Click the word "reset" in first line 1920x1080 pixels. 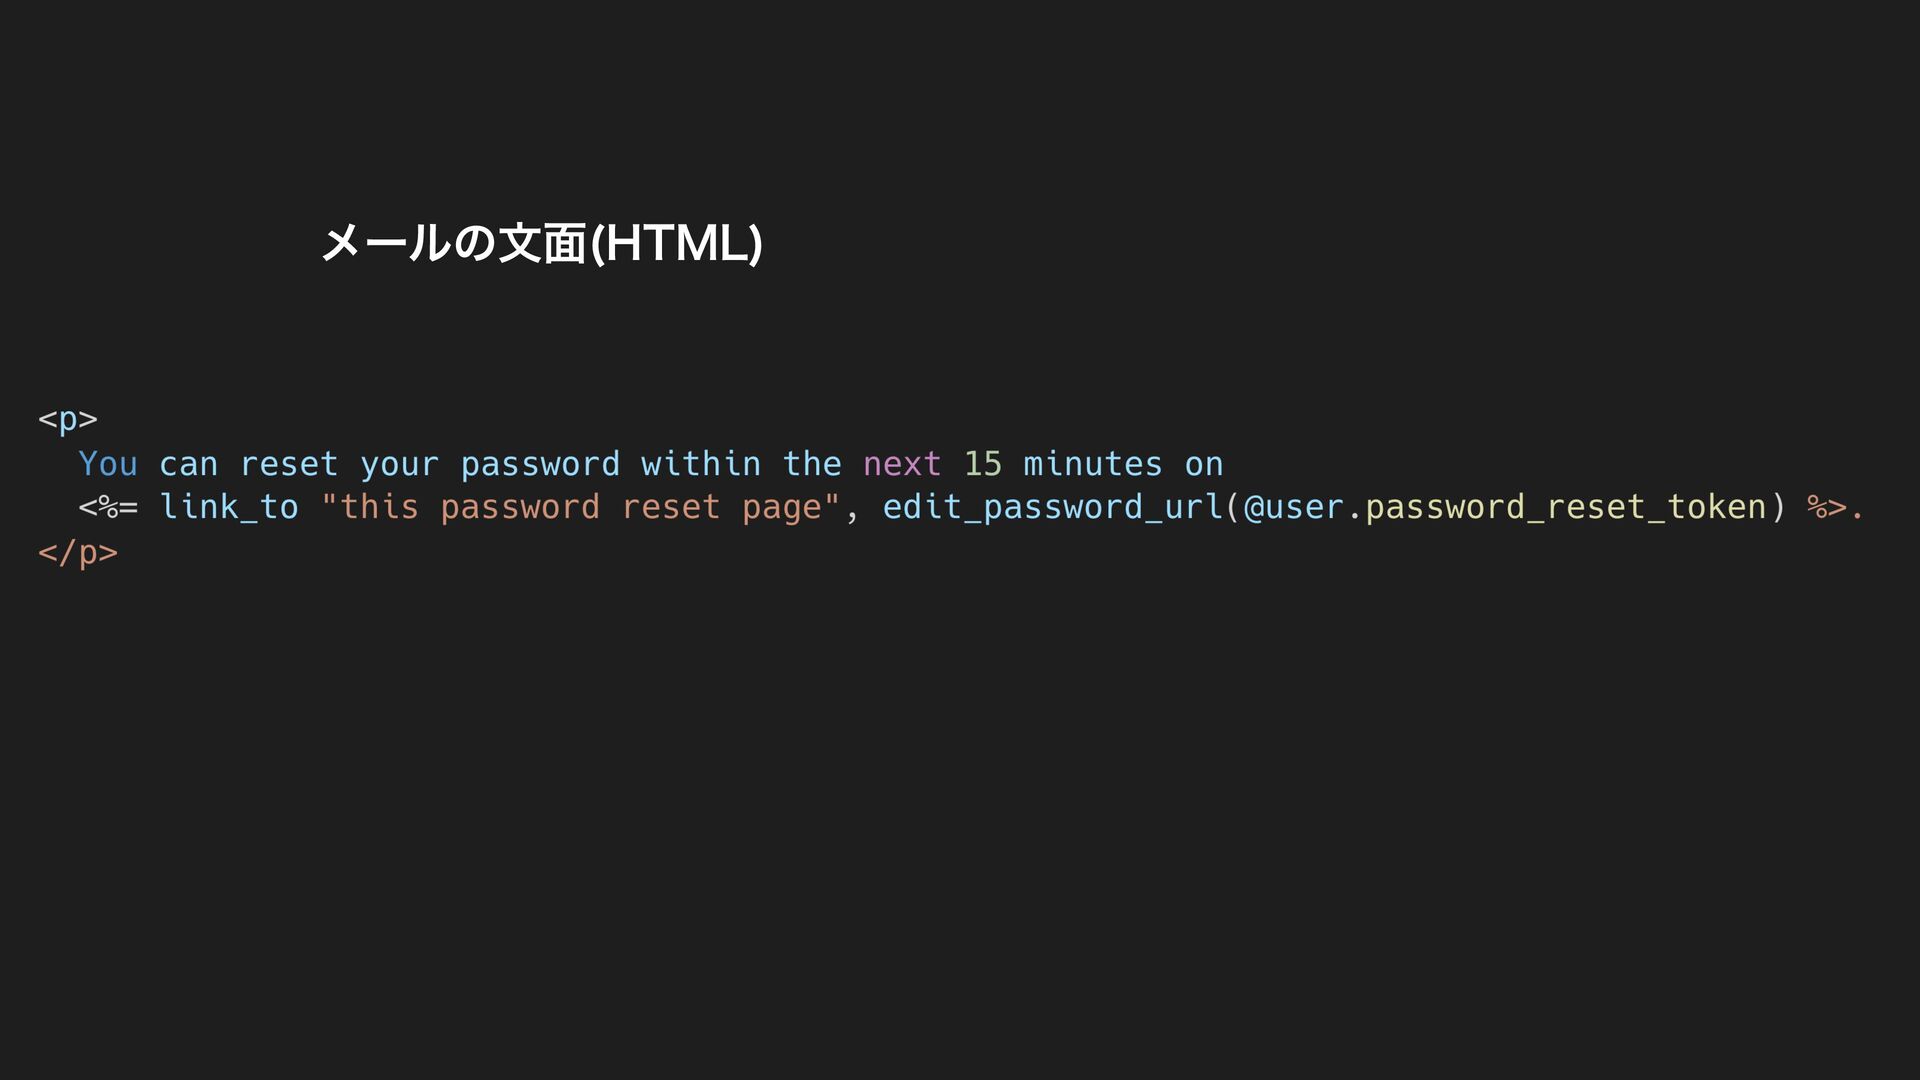[289, 464]
